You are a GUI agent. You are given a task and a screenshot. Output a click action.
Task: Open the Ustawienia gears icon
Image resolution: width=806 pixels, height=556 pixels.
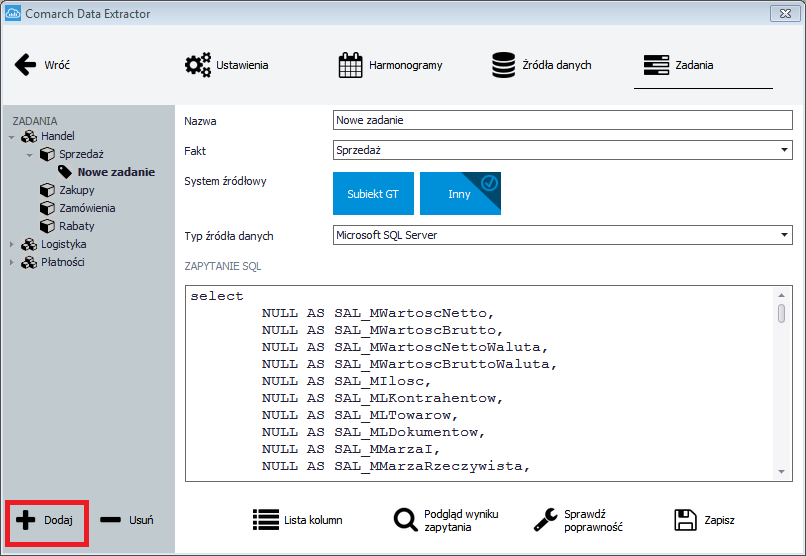point(198,65)
